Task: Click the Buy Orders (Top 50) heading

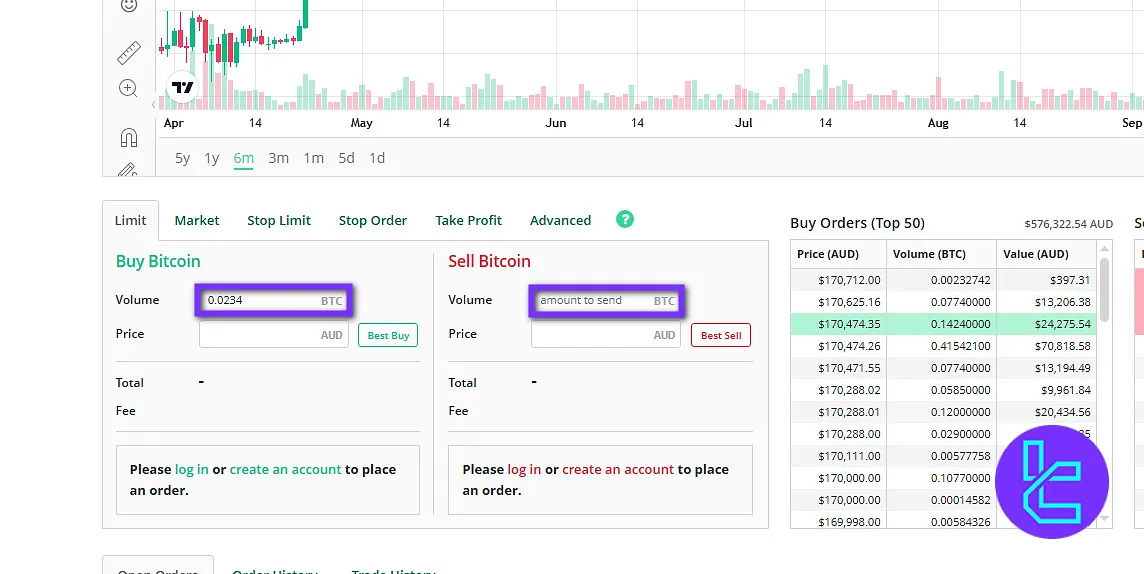Action: [x=857, y=223]
